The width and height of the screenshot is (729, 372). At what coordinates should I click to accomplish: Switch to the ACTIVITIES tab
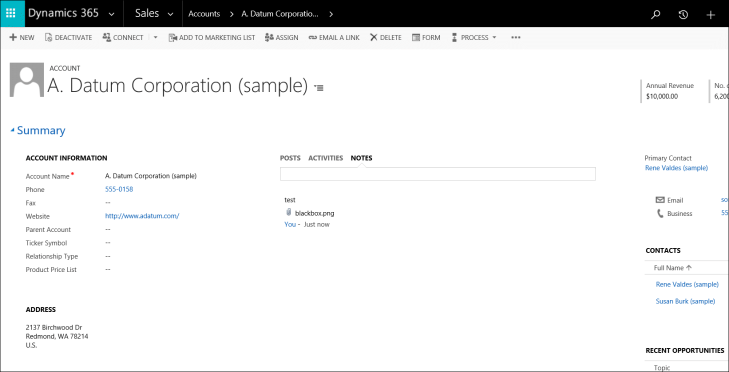[325, 158]
